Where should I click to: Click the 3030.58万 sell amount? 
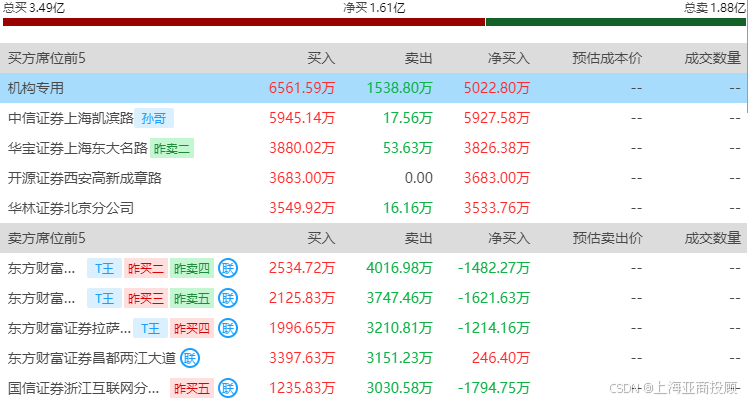(399, 389)
